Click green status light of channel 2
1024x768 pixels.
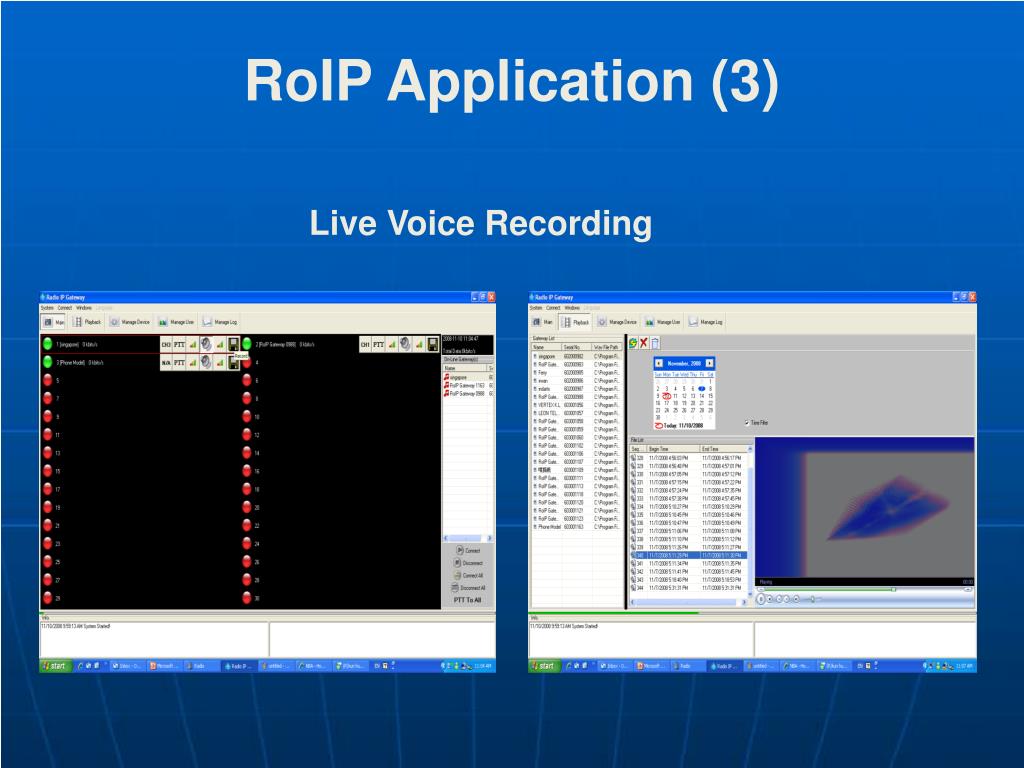pyautogui.click(x=247, y=344)
